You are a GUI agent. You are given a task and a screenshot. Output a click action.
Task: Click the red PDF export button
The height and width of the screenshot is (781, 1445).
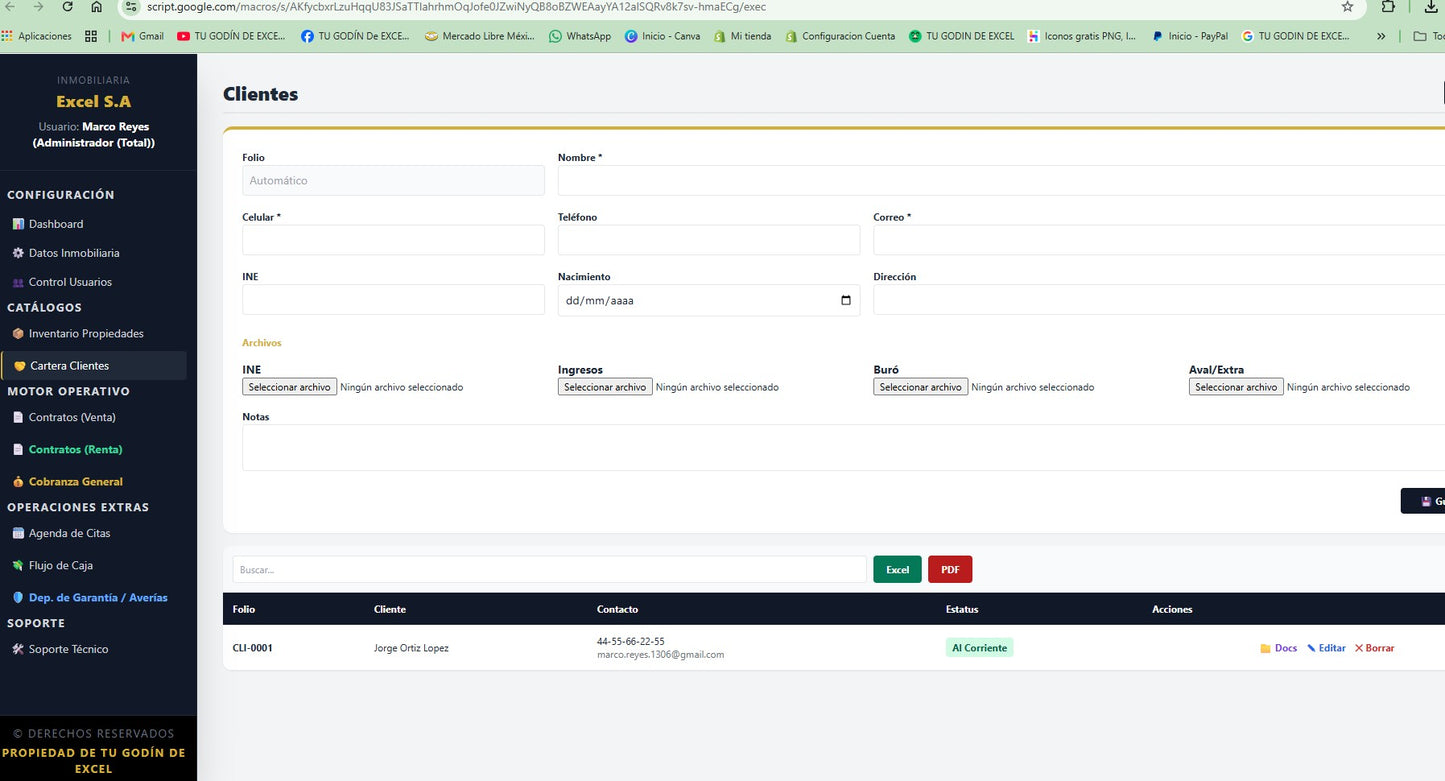point(950,569)
